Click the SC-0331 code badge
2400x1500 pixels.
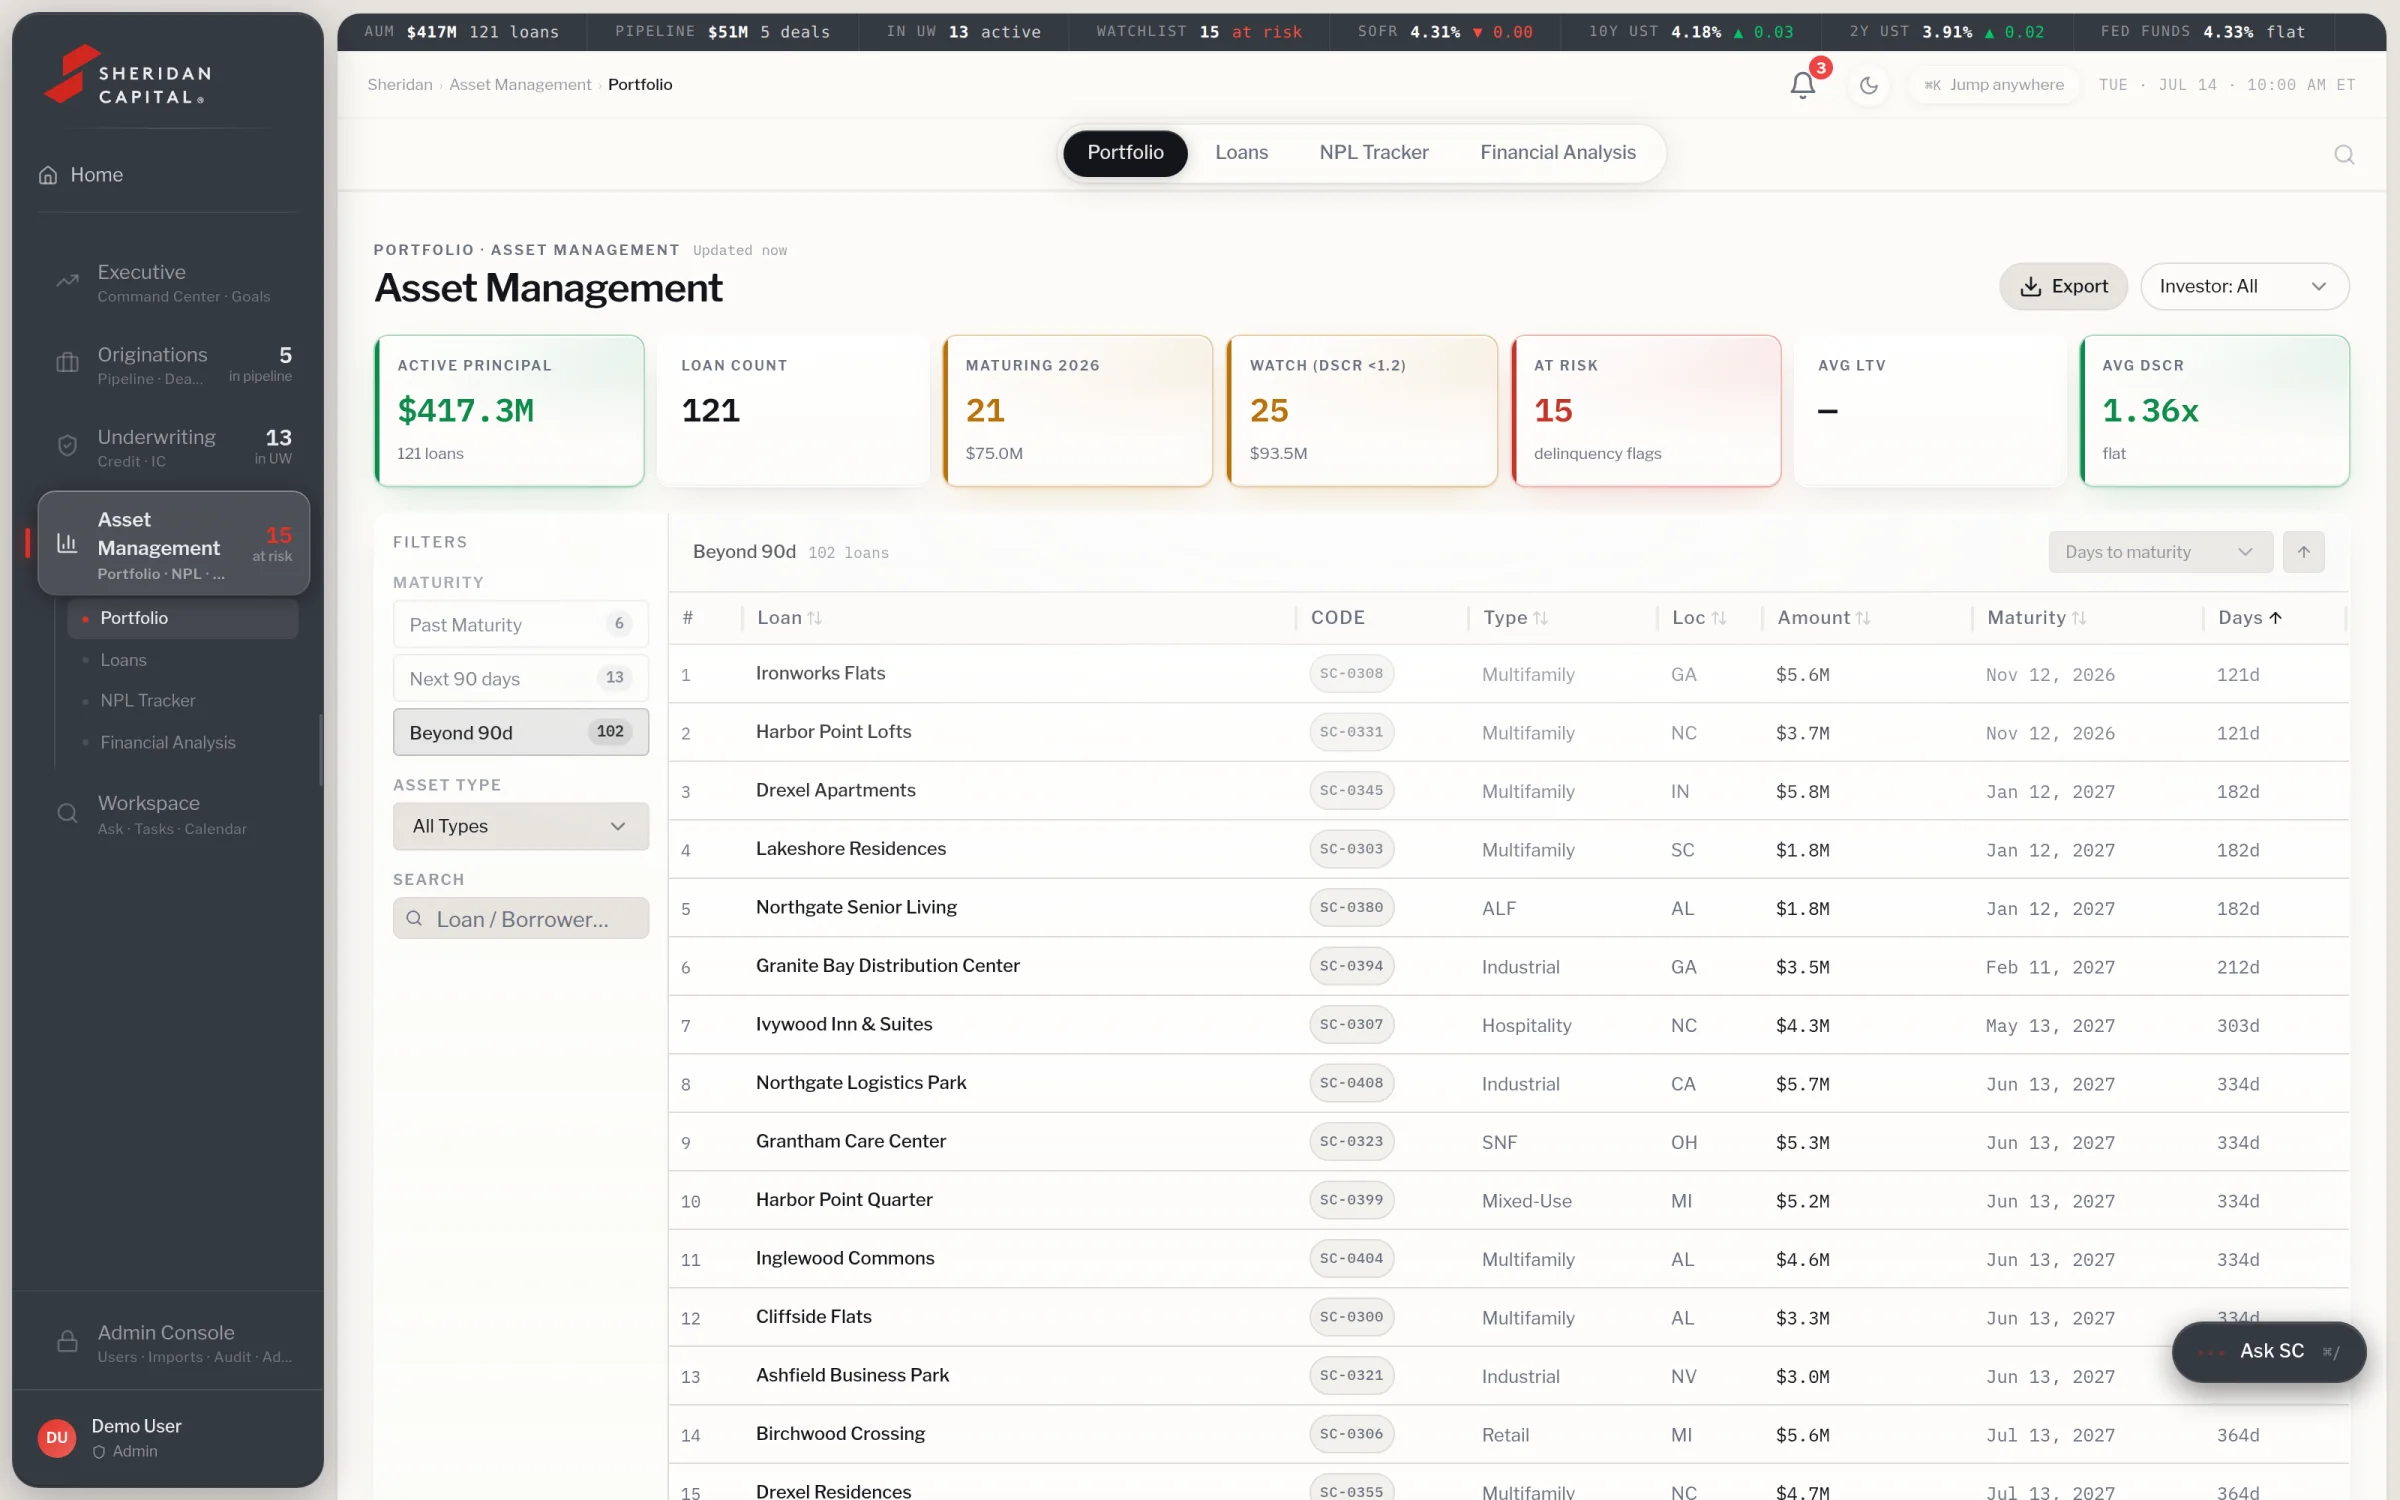1351,732
